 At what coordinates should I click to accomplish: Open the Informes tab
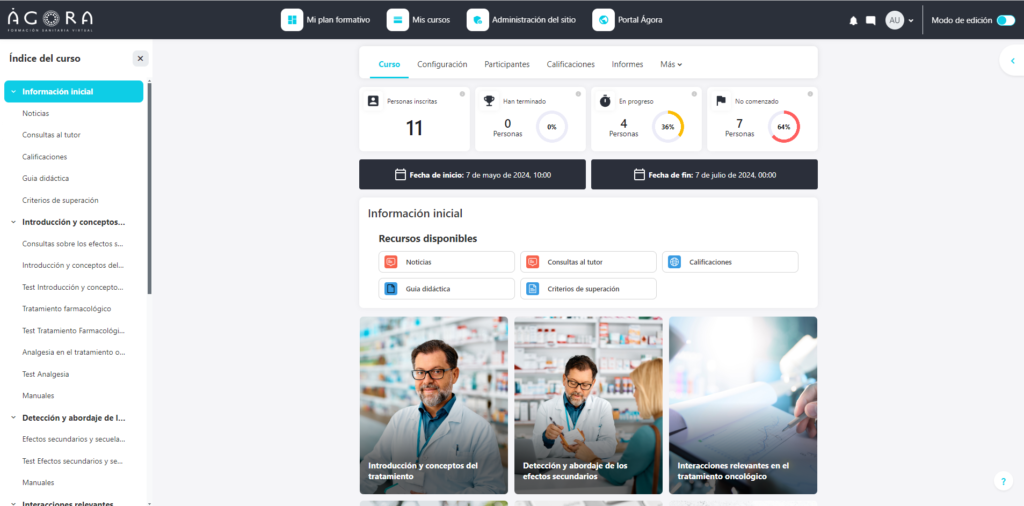(x=627, y=64)
